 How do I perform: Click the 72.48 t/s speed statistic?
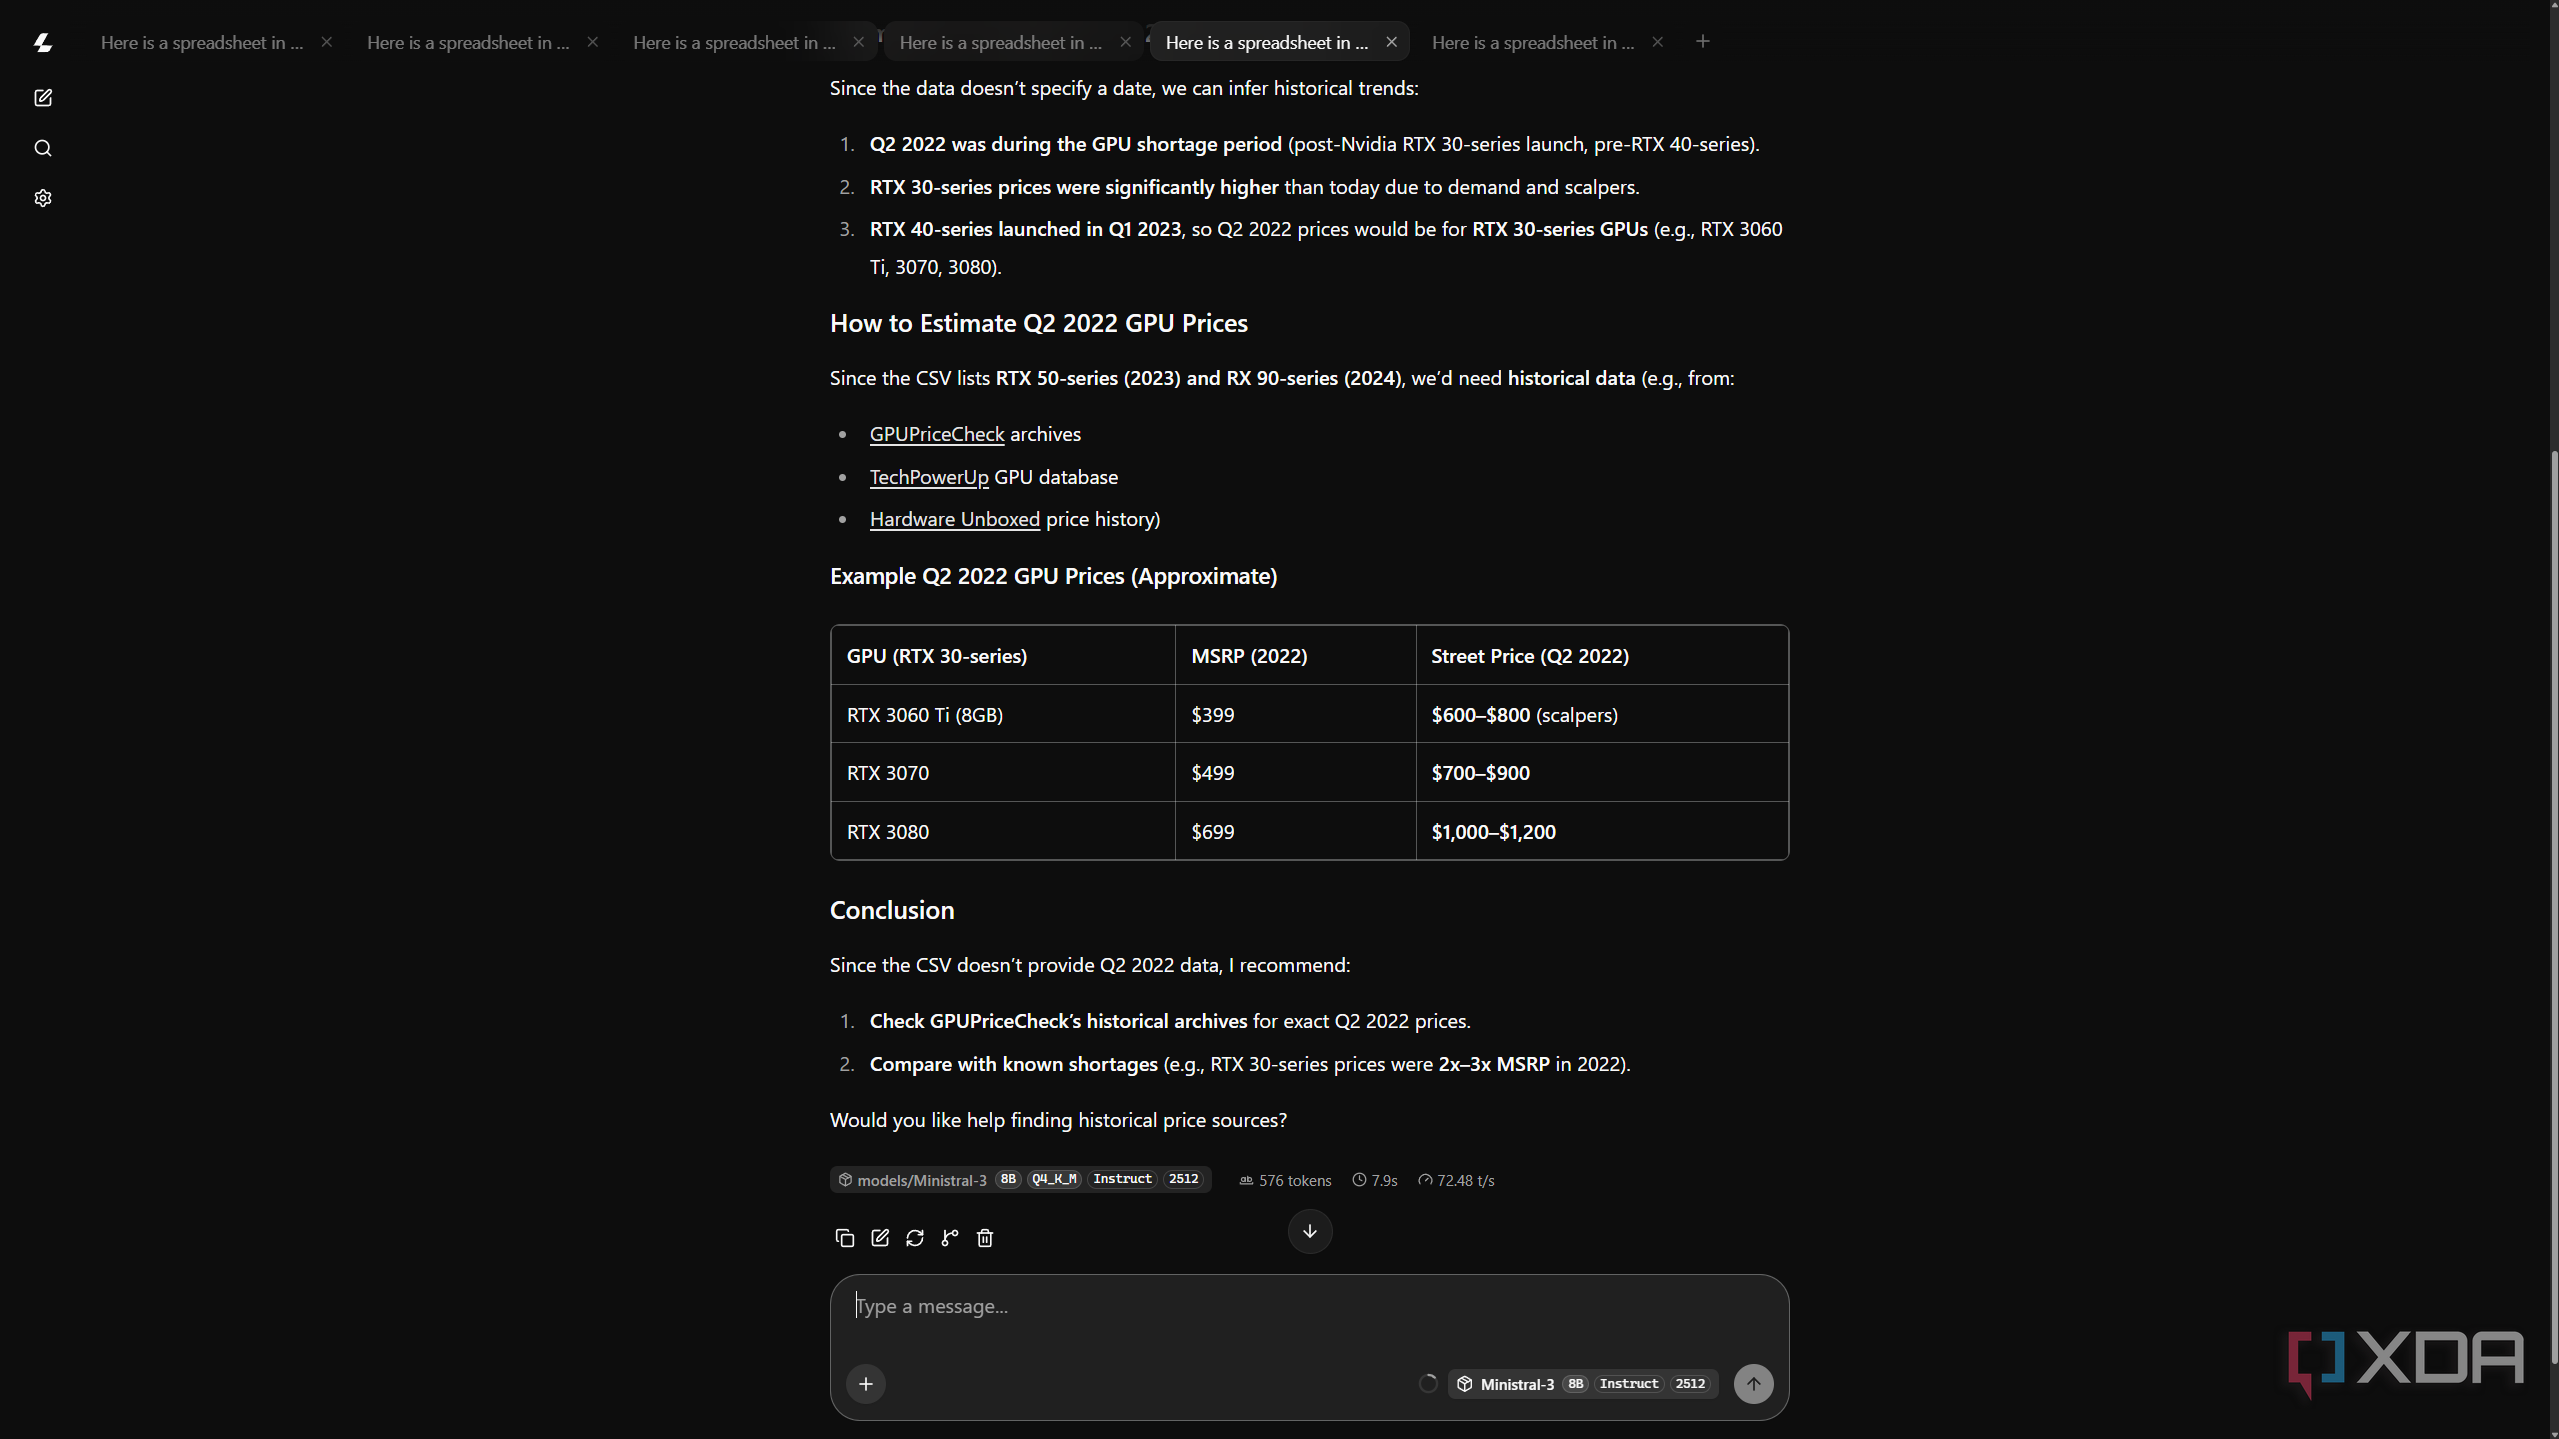(x=1456, y=1180)
